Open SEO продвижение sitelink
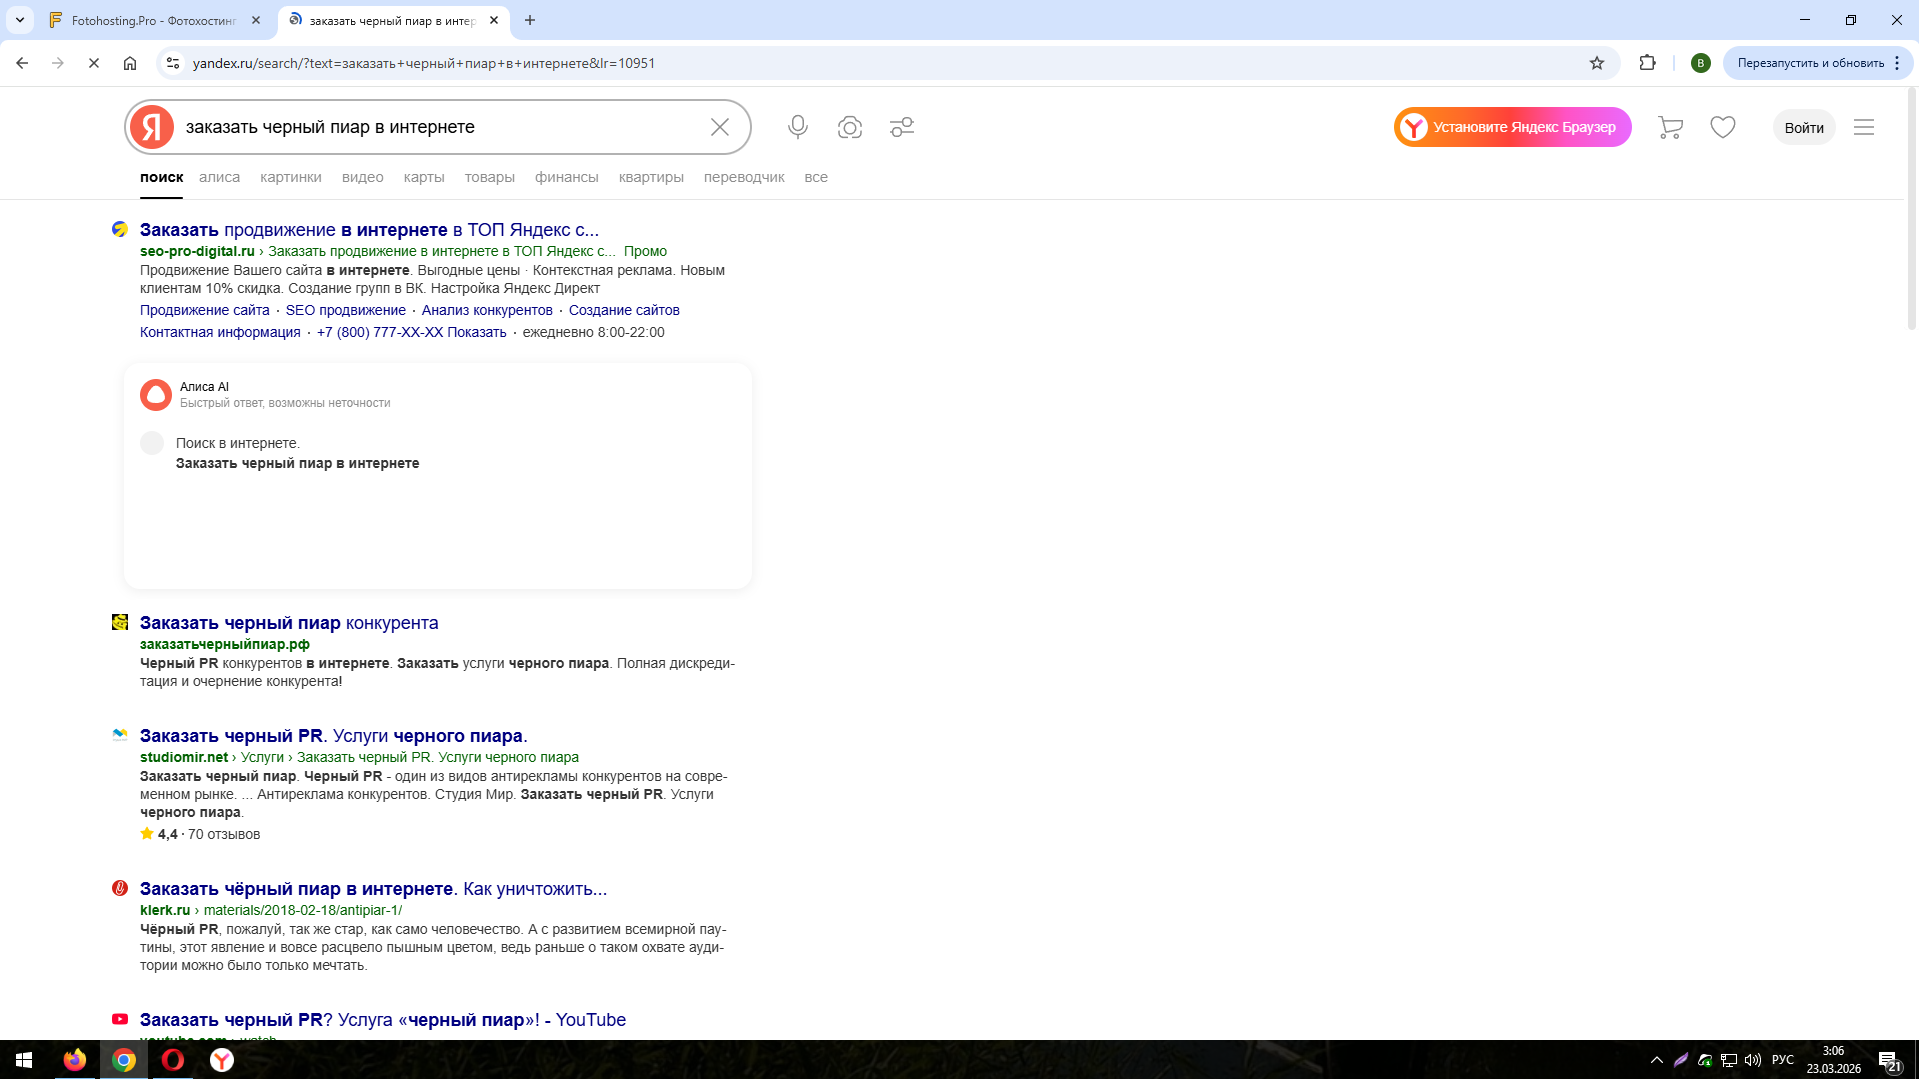The width and height of the screenshot is (1919, 1079). pos(346,310)
